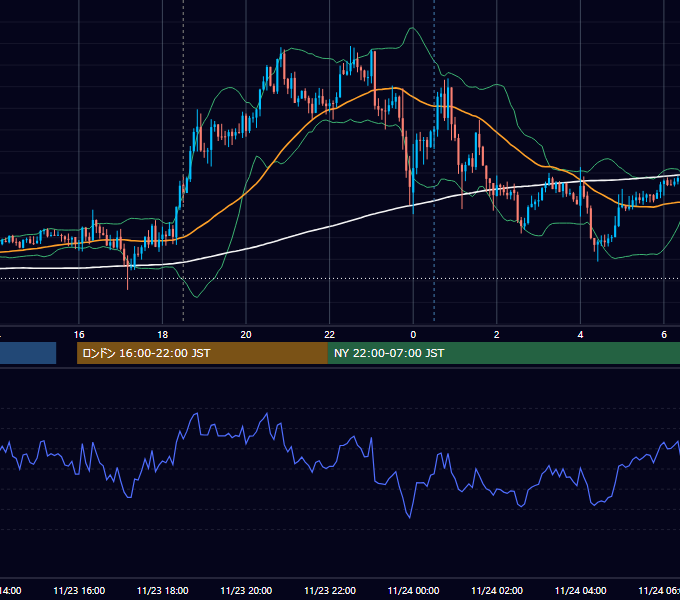The width and height of the screenshot is (680, 600).
Task: Click hour label 22 on price chart axis
Action: click(330, 335)
